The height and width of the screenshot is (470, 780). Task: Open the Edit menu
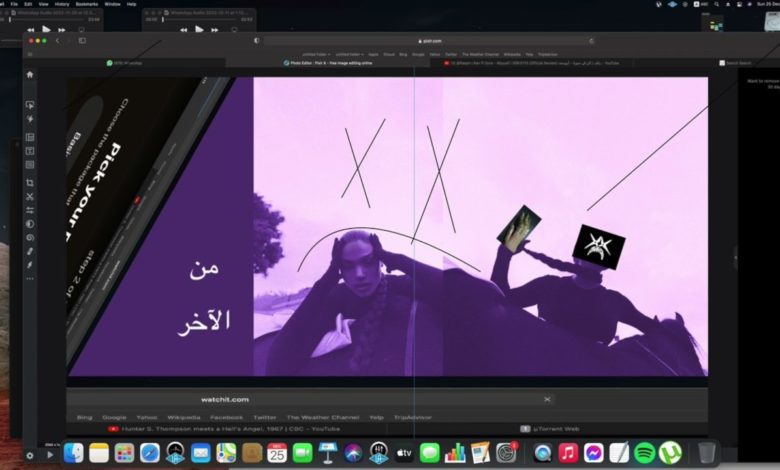pyautogui.click(x=28, y=3)
